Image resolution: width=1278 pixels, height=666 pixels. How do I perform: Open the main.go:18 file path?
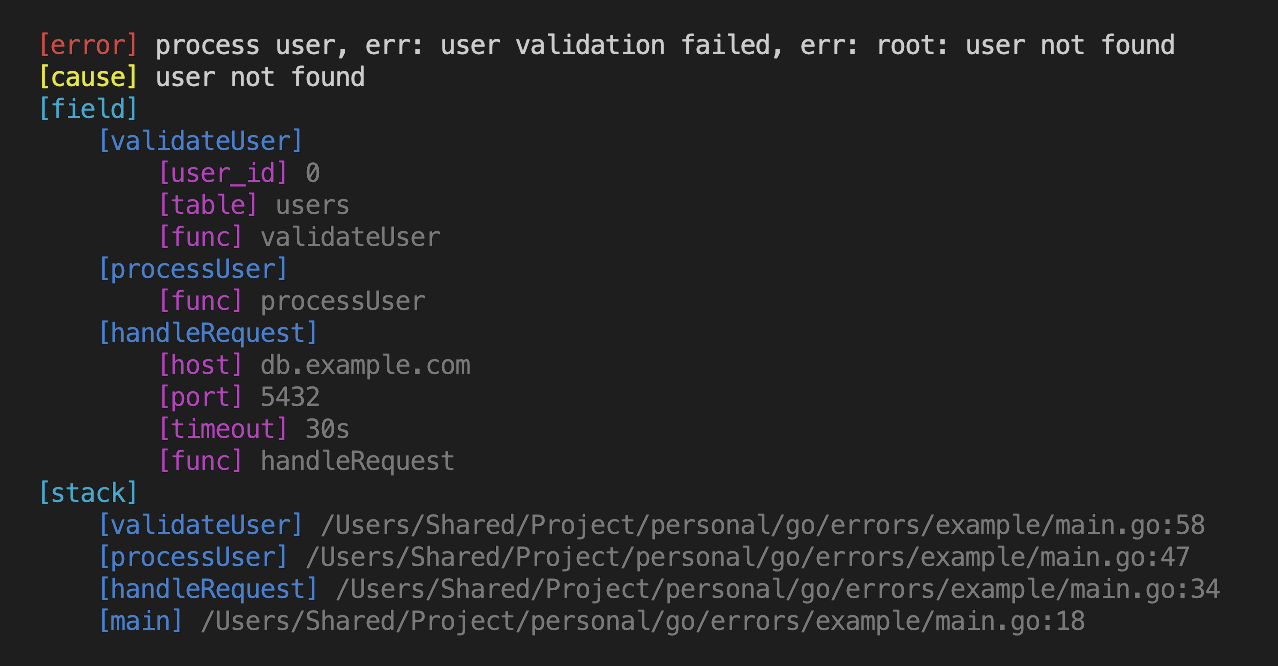pos(643,621)
